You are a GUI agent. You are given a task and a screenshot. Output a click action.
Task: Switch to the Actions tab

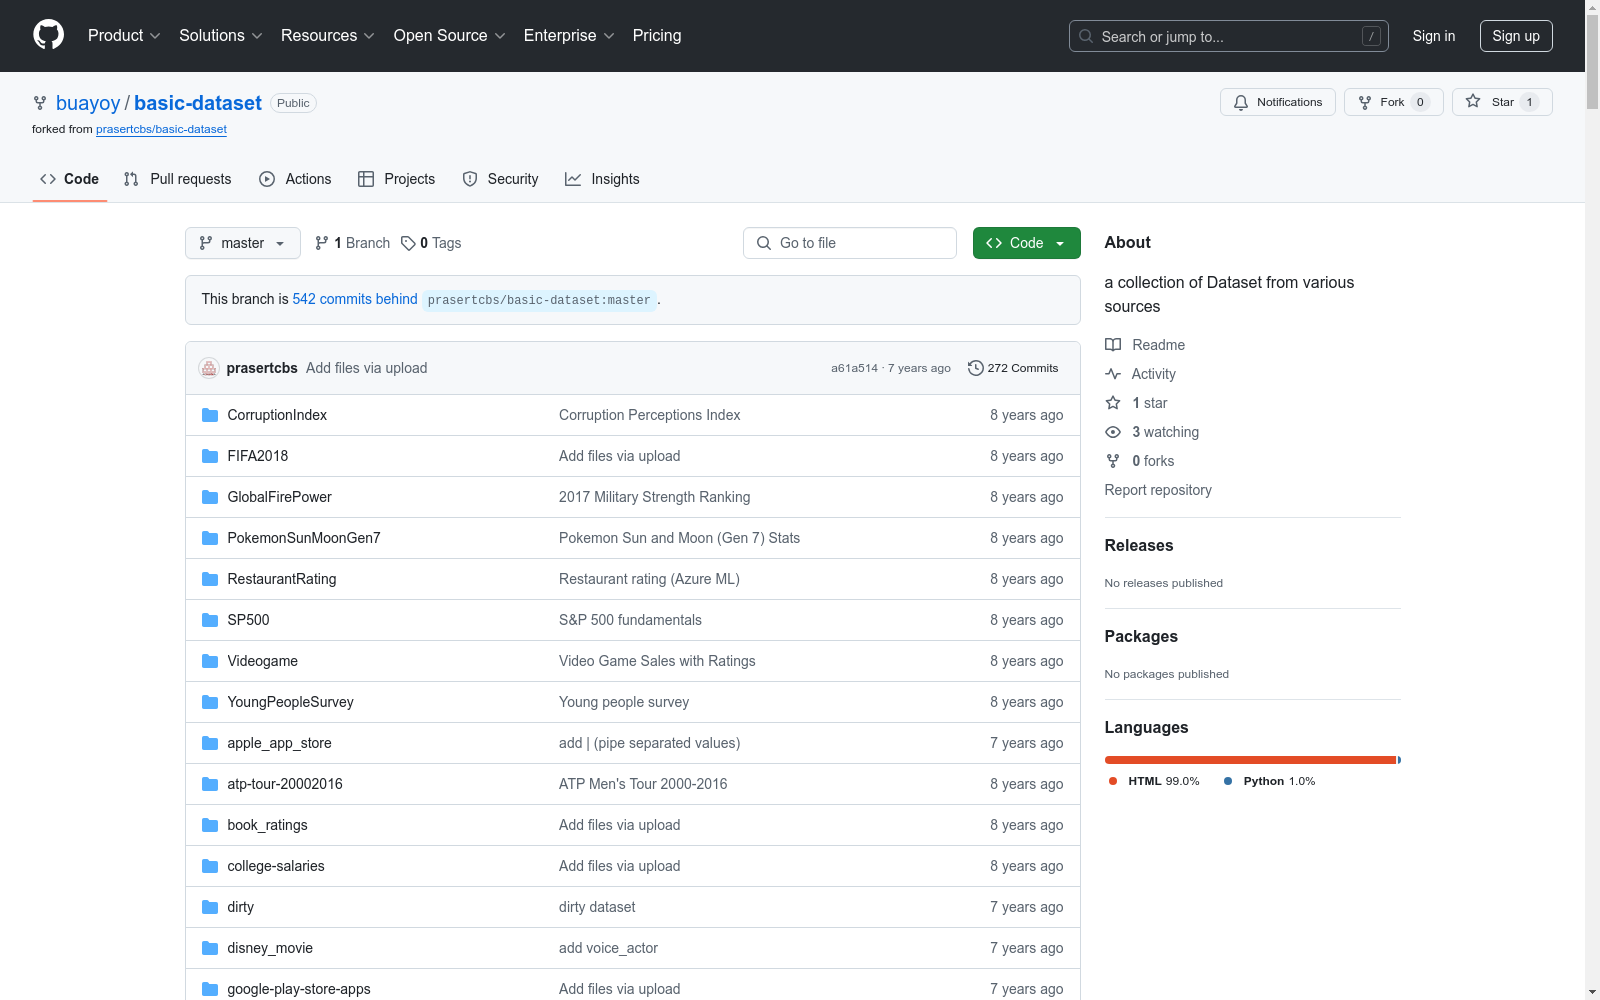point(295,179)
